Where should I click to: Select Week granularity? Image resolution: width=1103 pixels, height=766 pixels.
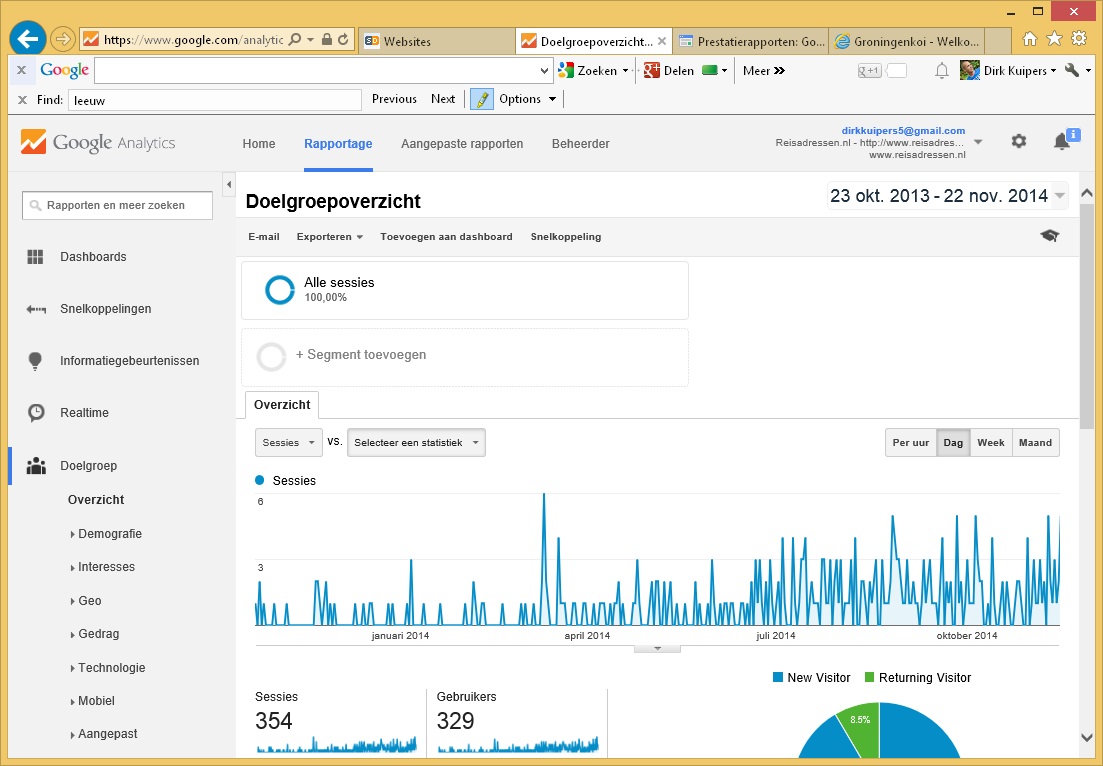click(x=990, y=442)
